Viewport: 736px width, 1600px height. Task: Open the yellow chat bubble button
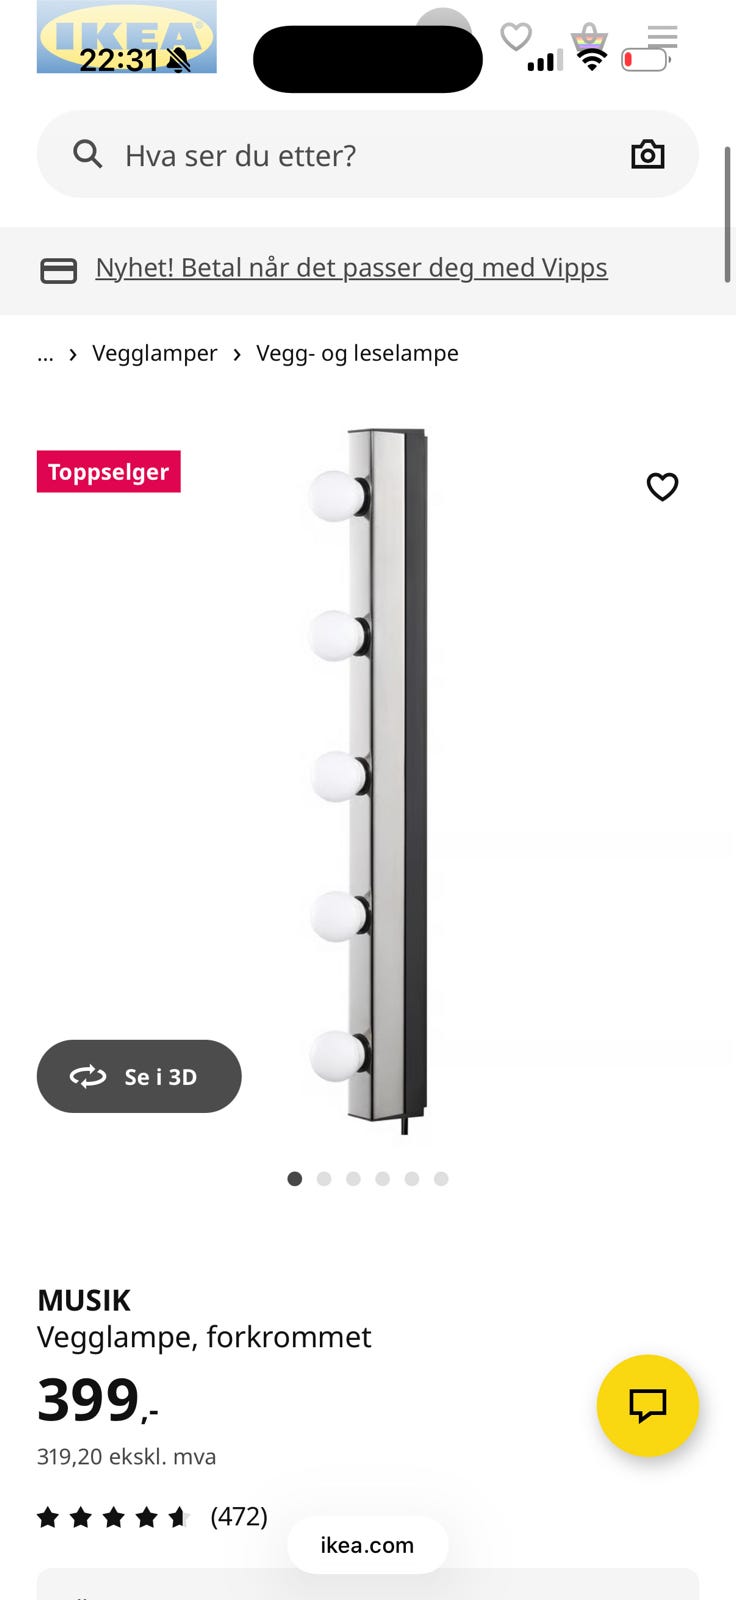[648, 1405]
